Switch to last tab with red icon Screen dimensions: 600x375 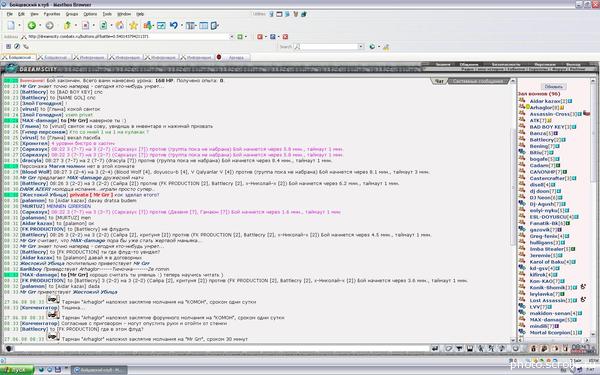tap(232, 57)
